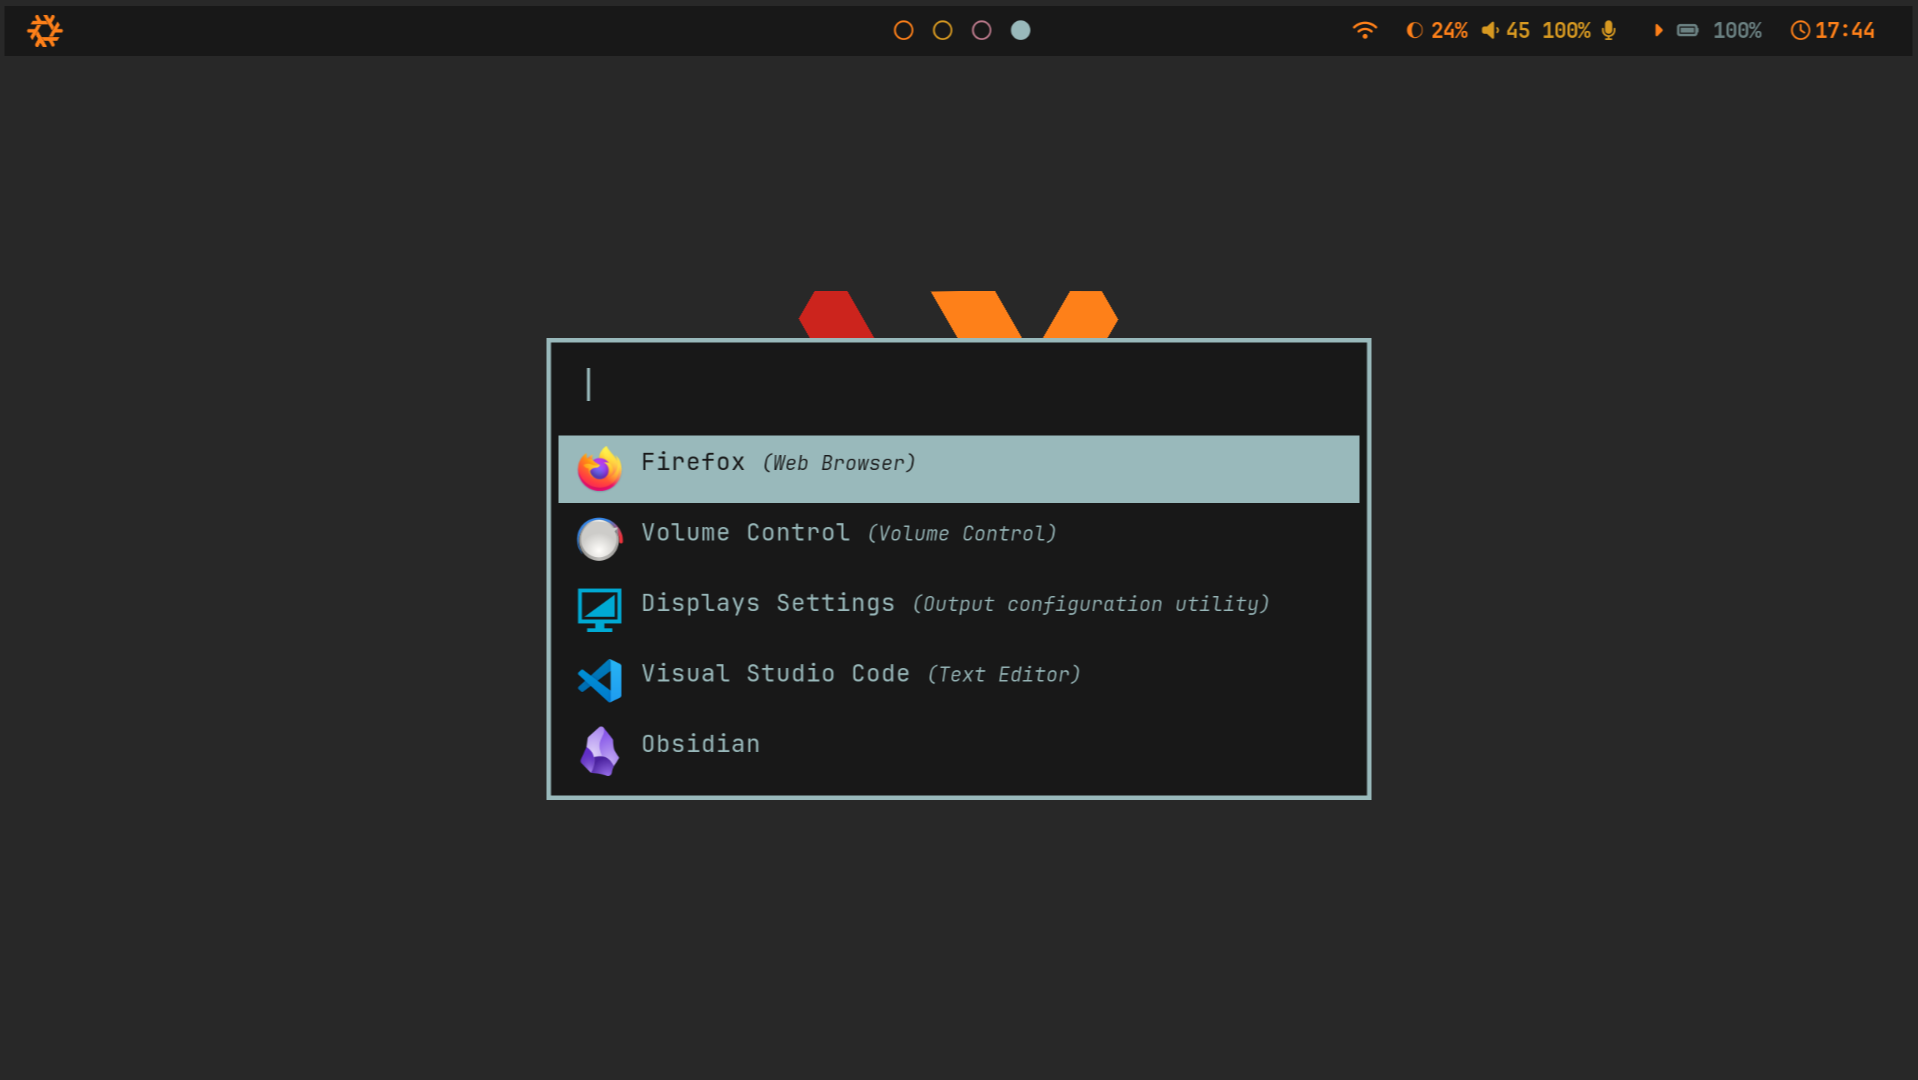The width and height of the screenshot is (1918, 1080).
Task: Switch to the third workspace circle
Action: click(981, 30)
